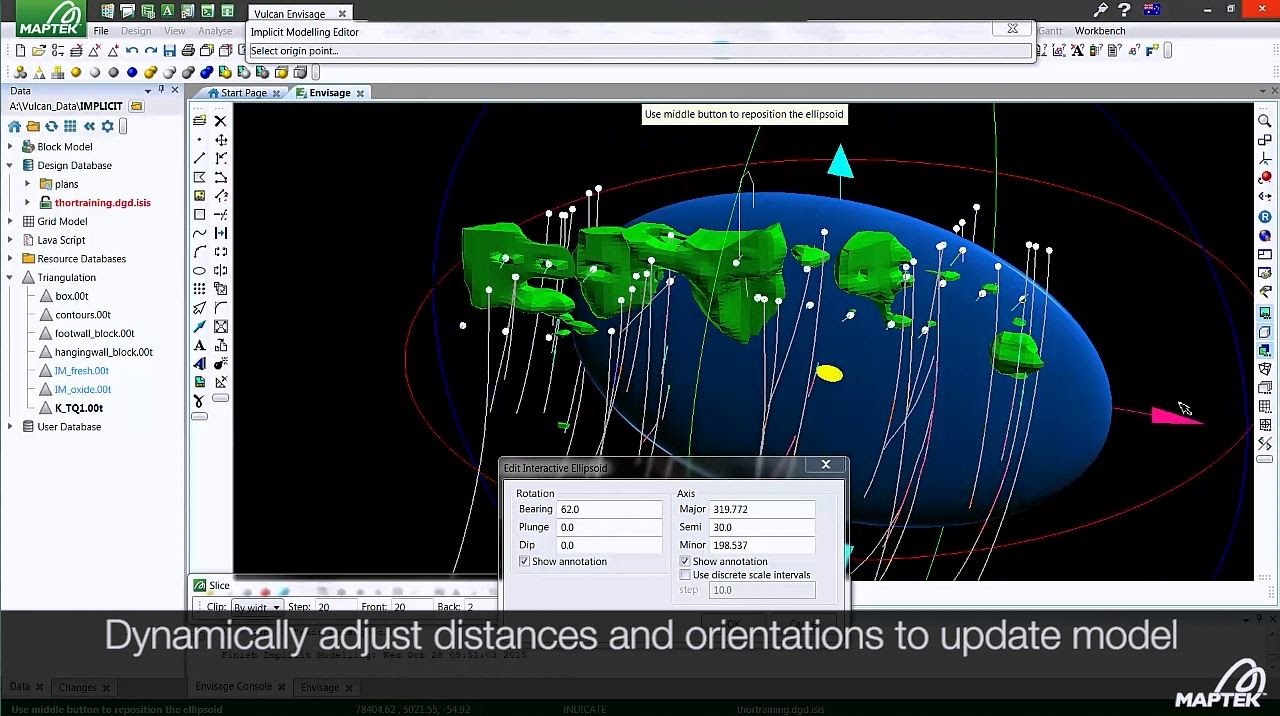1280x716 pixels.
Task: Enable Use discrete scale intervals checkbox
Action: click(x=685, y=575)
